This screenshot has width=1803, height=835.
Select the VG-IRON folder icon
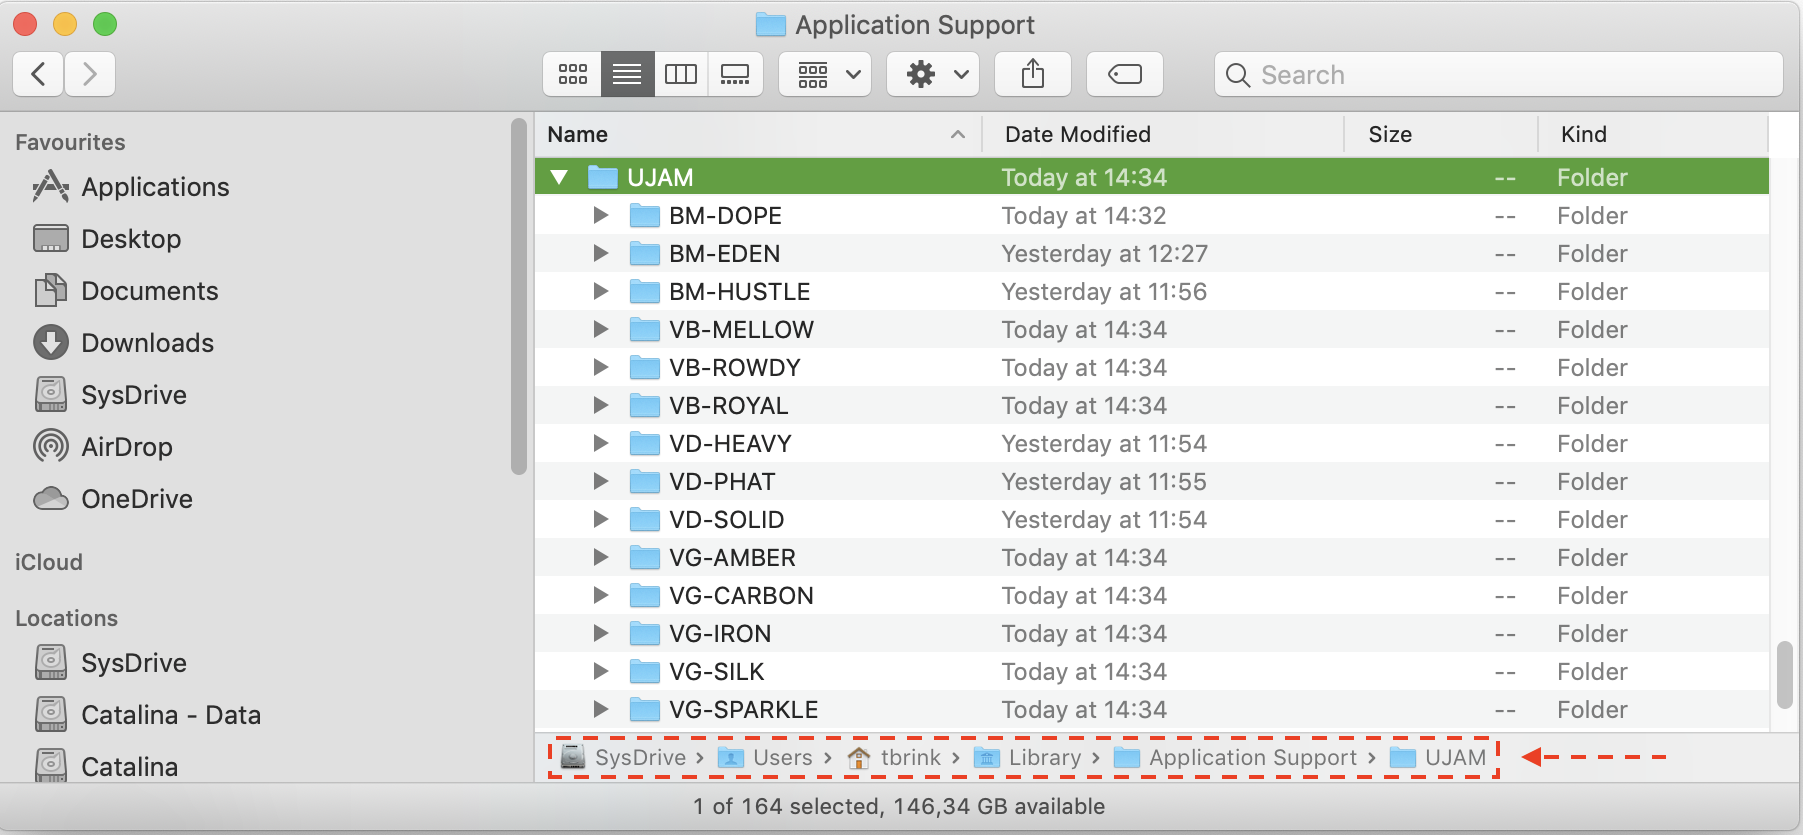645,633
